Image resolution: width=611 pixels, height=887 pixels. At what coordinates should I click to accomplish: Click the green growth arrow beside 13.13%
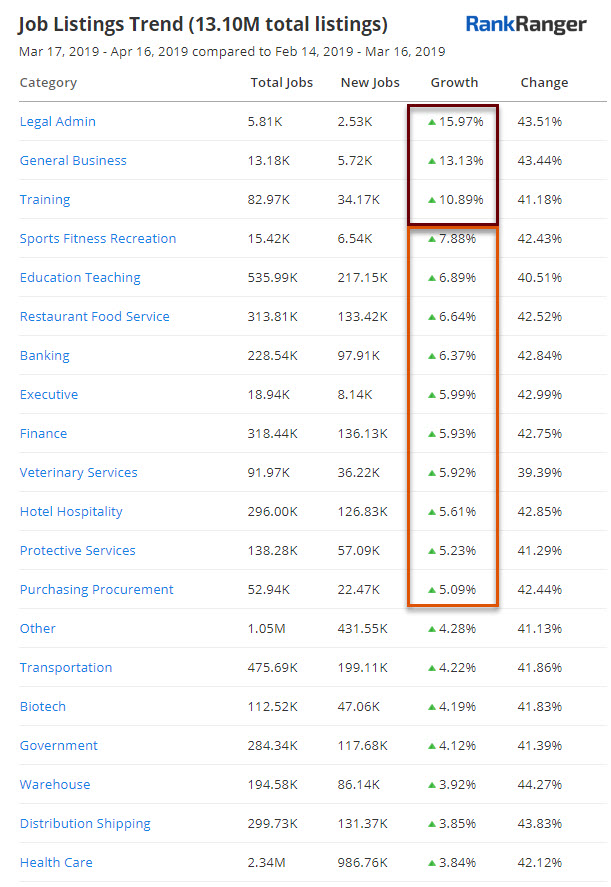click(x=431, y=161)
